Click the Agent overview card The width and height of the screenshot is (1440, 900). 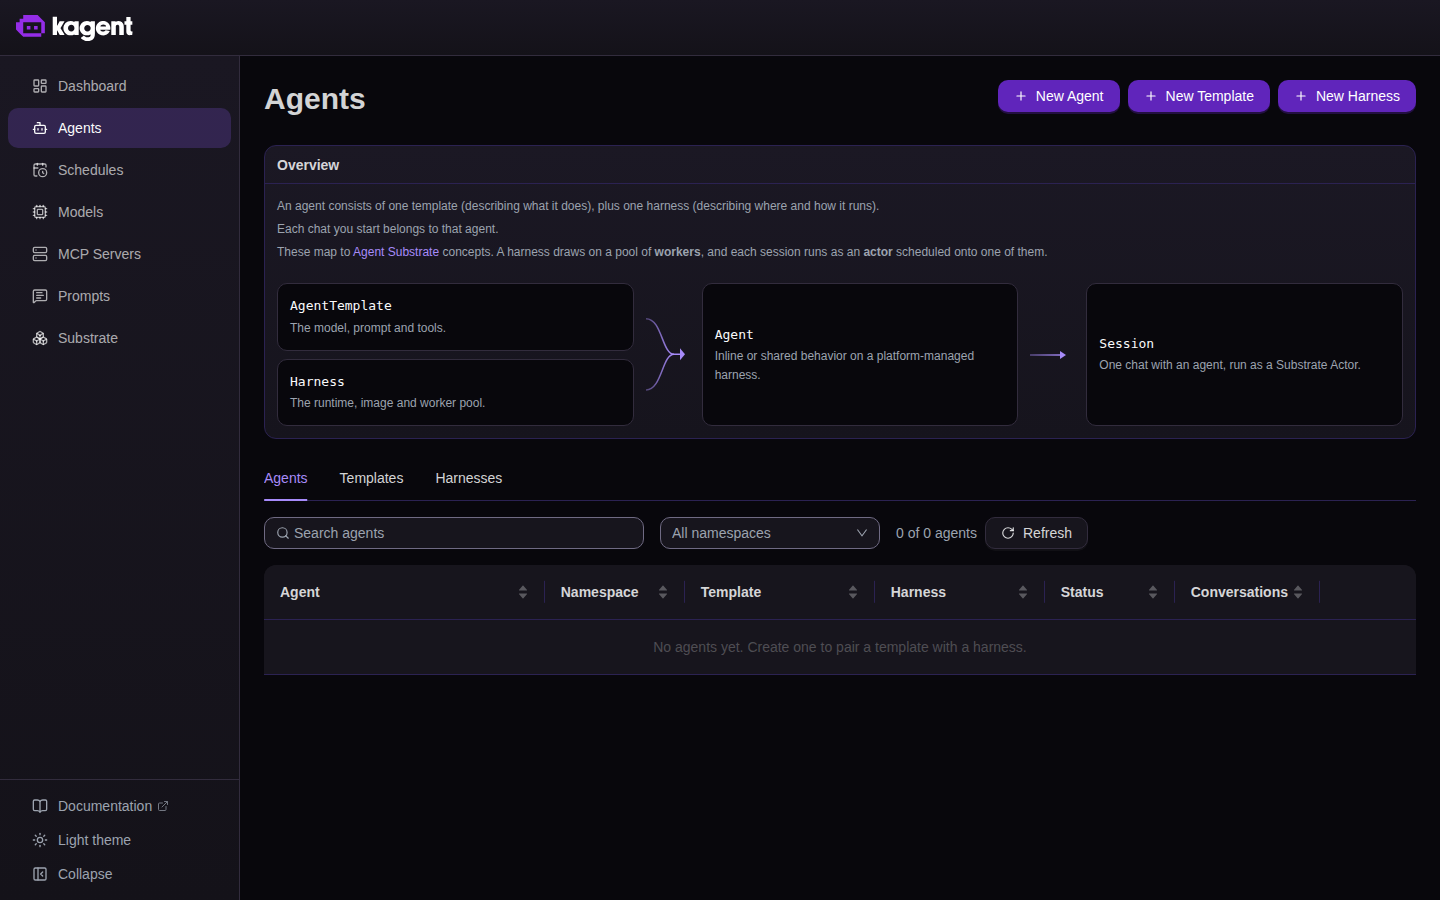pyautogui.click(x=860, y=355)
